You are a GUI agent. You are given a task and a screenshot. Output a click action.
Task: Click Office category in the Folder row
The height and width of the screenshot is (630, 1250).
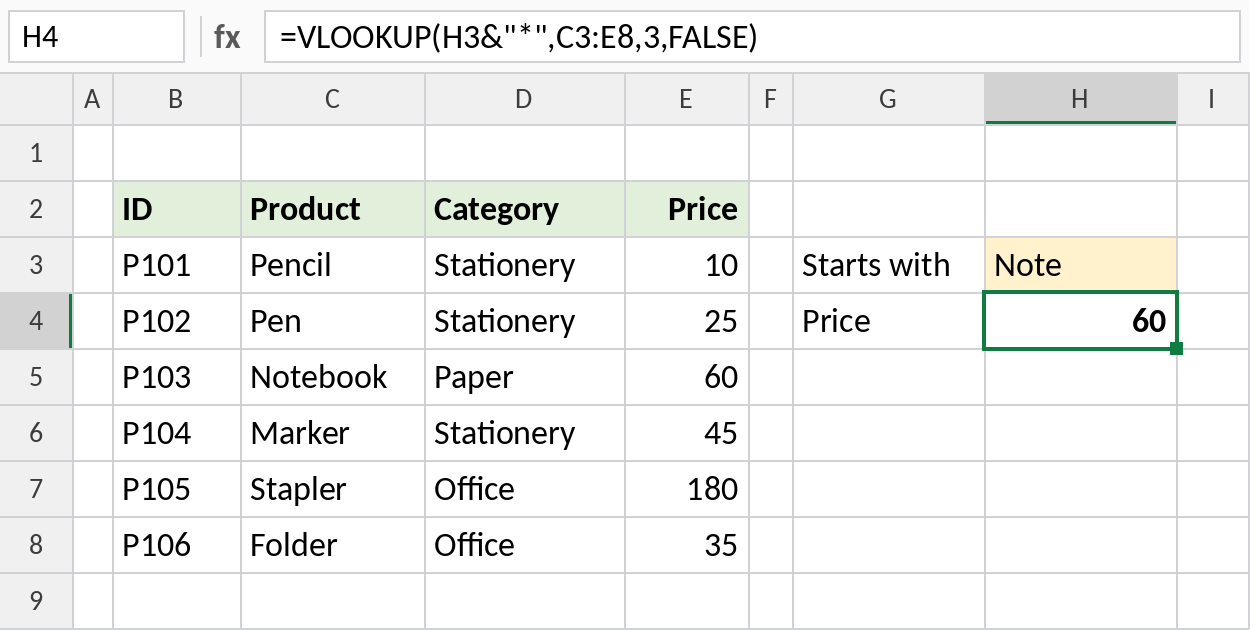[x=525, y=545]
